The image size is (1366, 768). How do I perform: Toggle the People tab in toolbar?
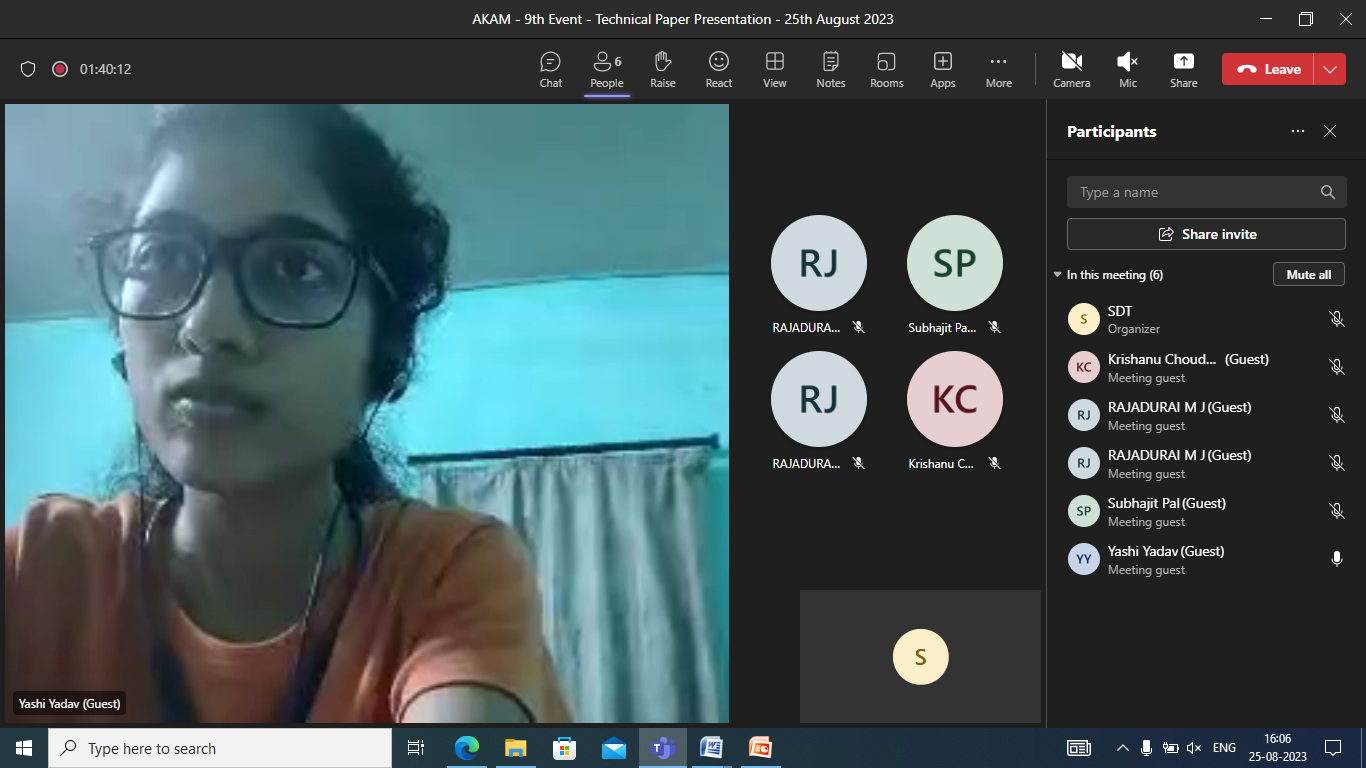click(x=606, y=69)
